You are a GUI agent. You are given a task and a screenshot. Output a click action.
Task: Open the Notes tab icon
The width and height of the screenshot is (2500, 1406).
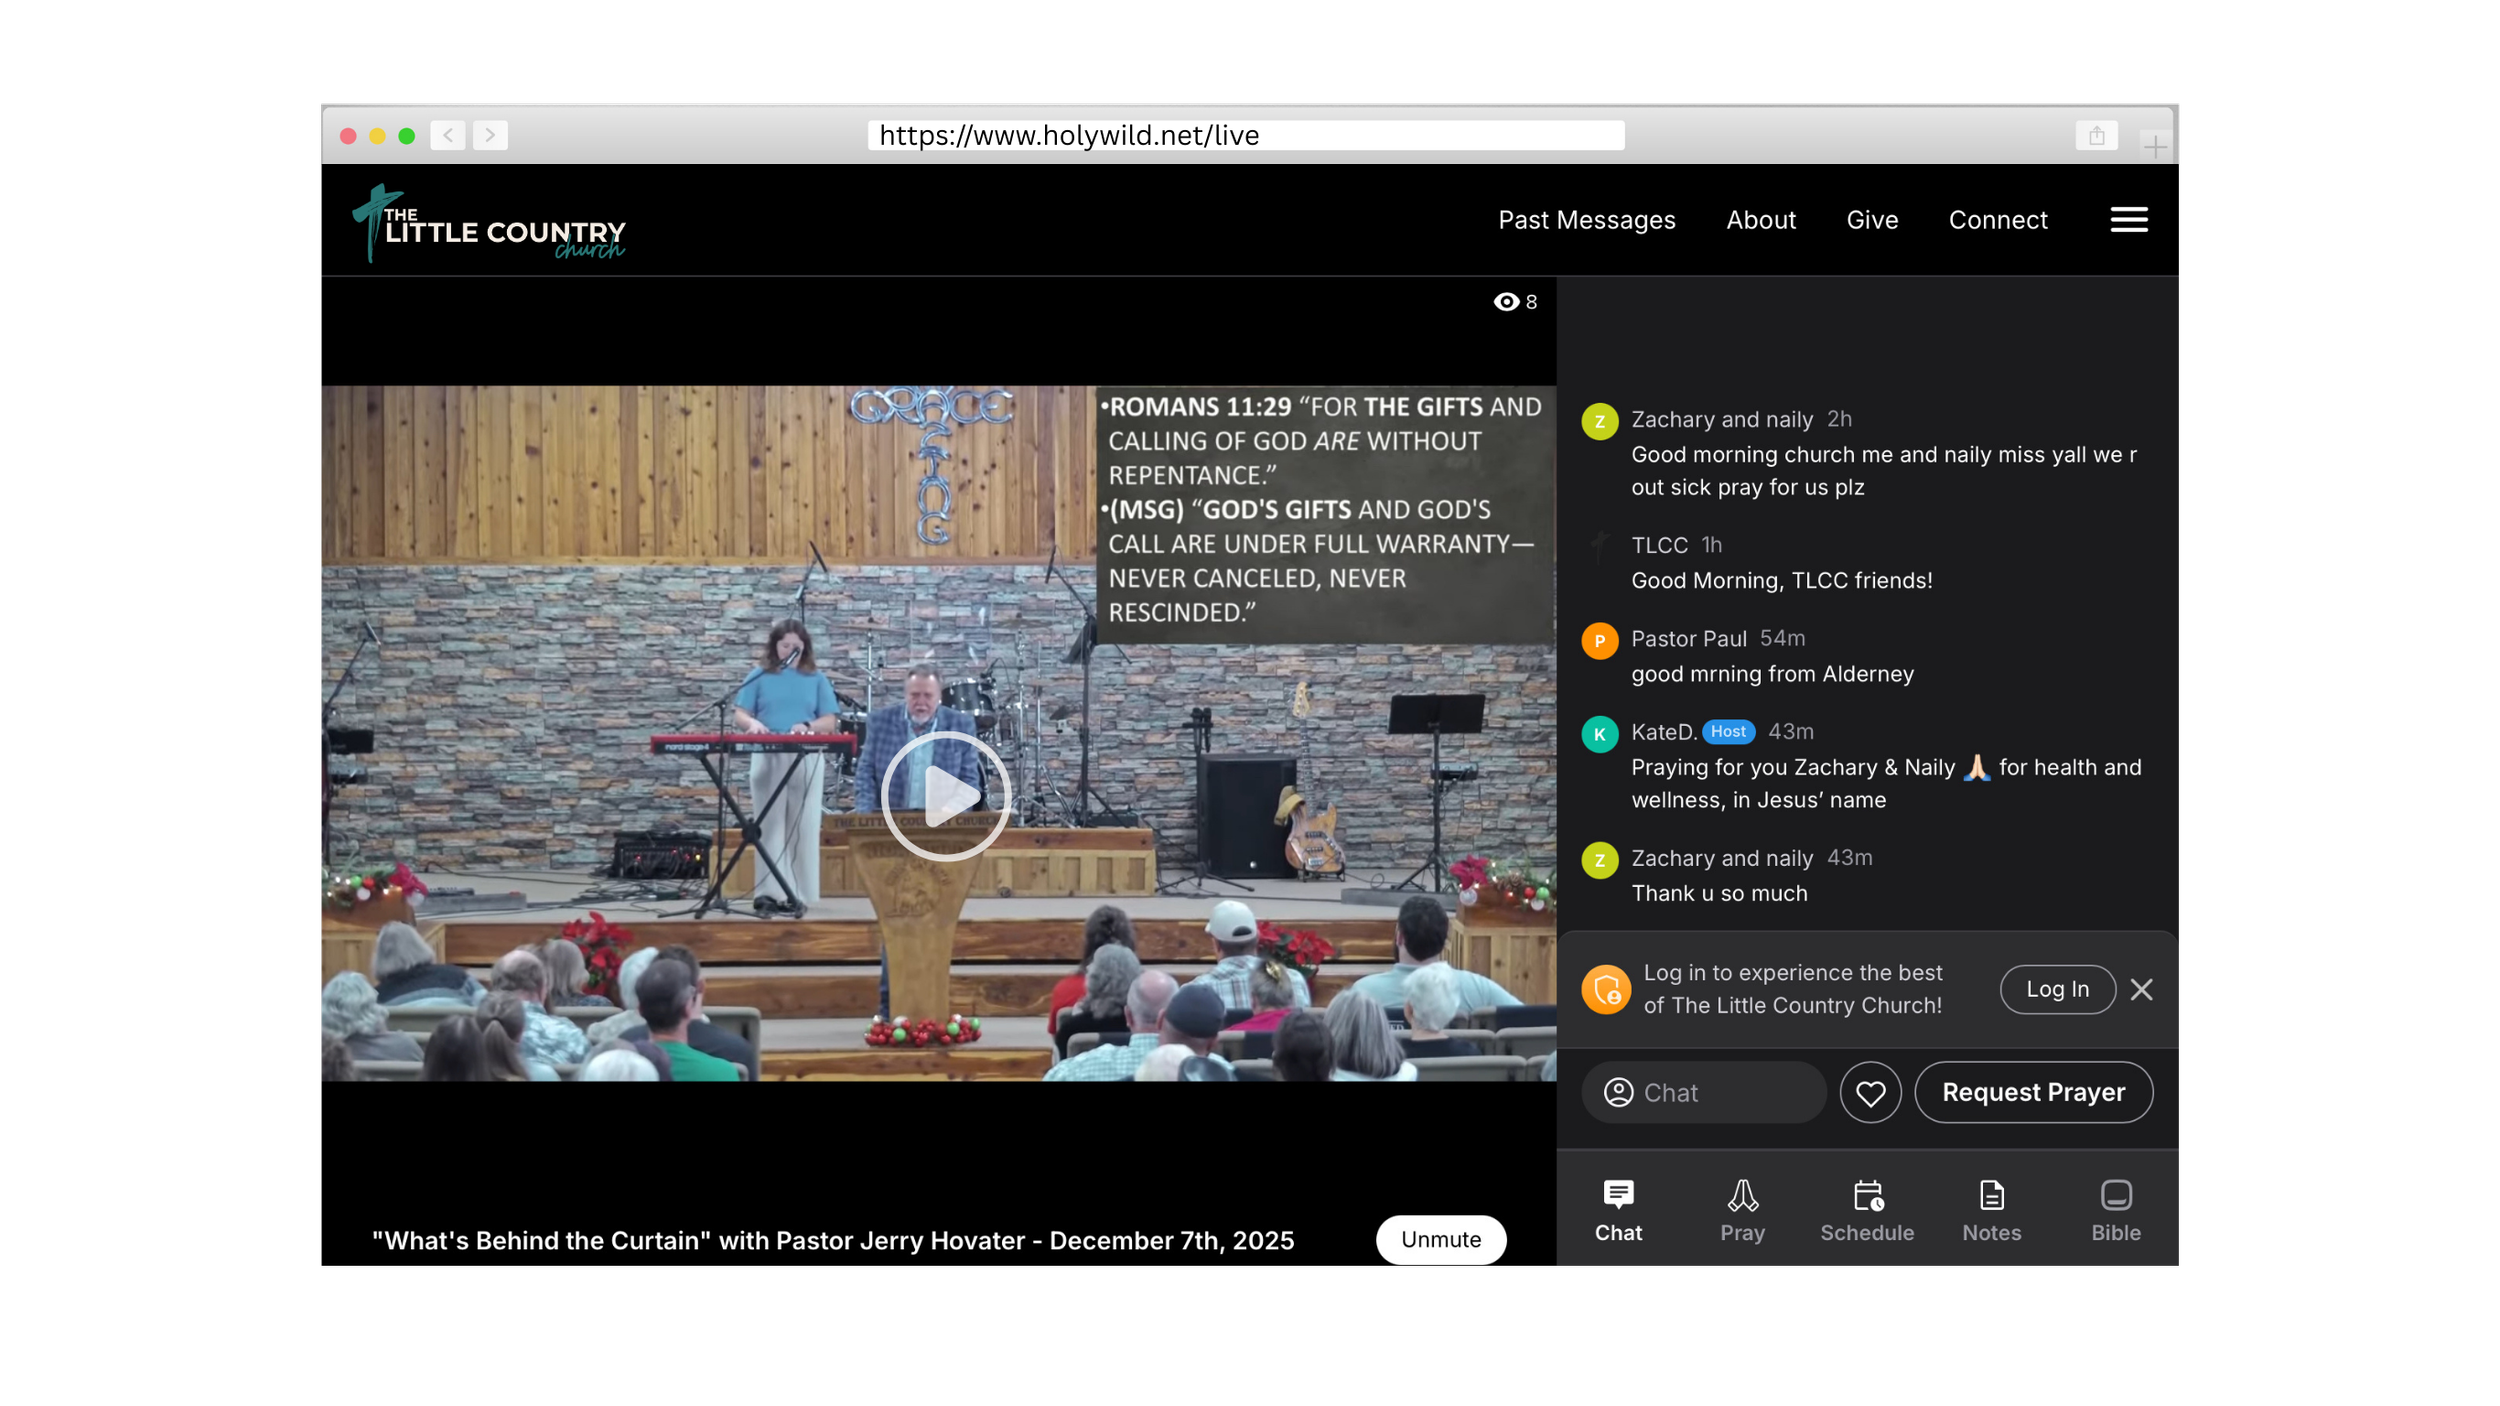[x=1991, y=1196]
